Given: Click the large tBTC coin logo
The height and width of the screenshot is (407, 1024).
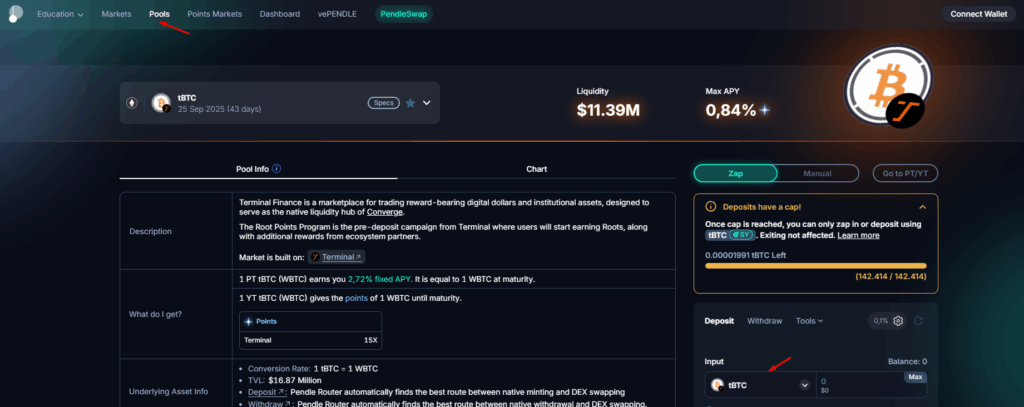Looking at the screenshot, I should [888, 84].
